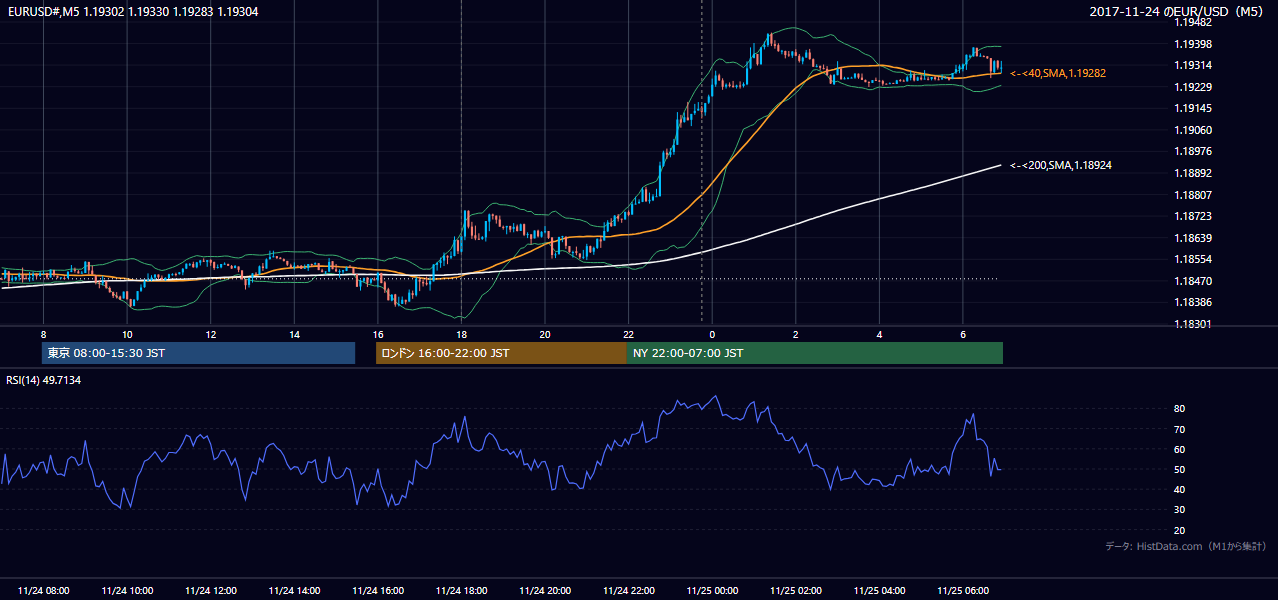Select price axis value 1.19145

tap(1193, 108)
